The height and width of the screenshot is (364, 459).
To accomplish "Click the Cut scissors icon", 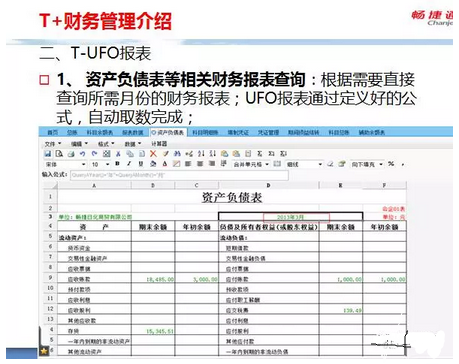I will pos(118,154).
